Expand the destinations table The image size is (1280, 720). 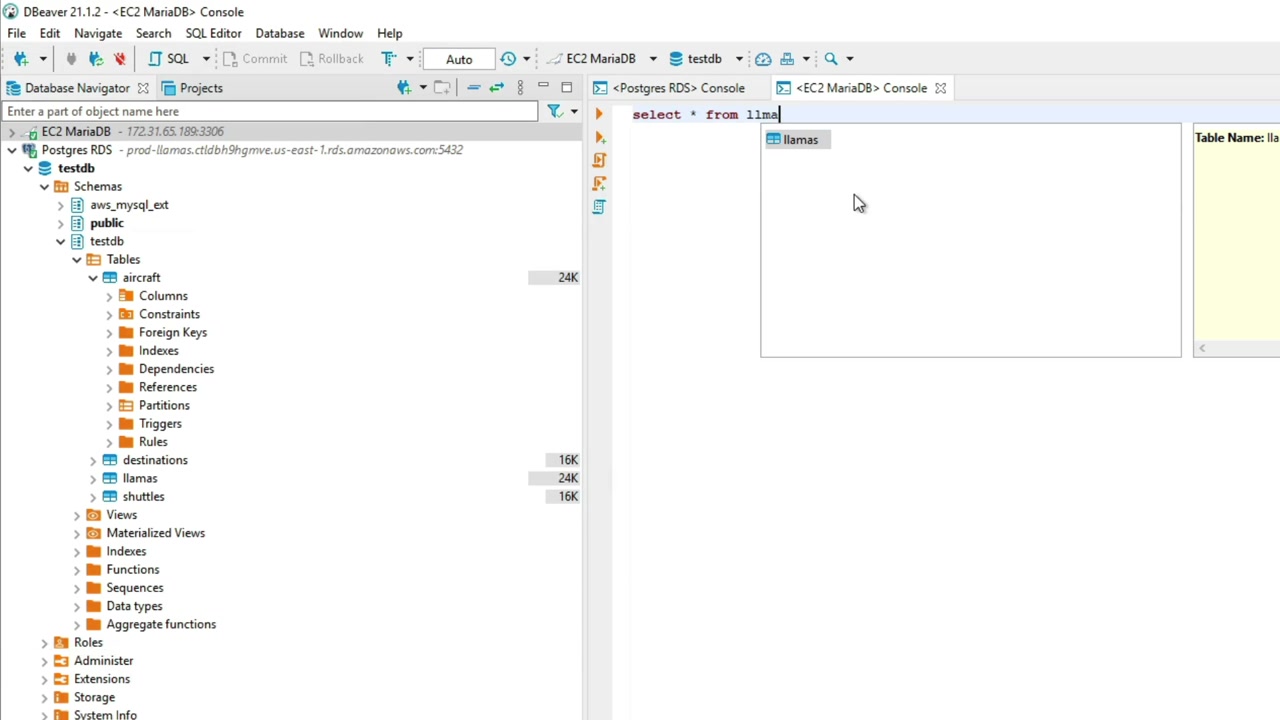[93, 460]
